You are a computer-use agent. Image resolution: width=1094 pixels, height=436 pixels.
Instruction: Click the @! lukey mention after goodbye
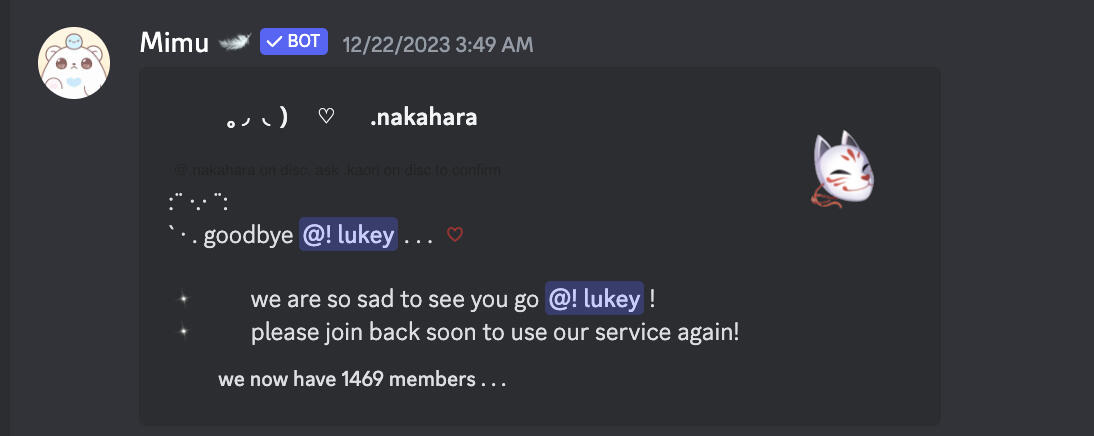pyautogui.click(x=348, y=236)
